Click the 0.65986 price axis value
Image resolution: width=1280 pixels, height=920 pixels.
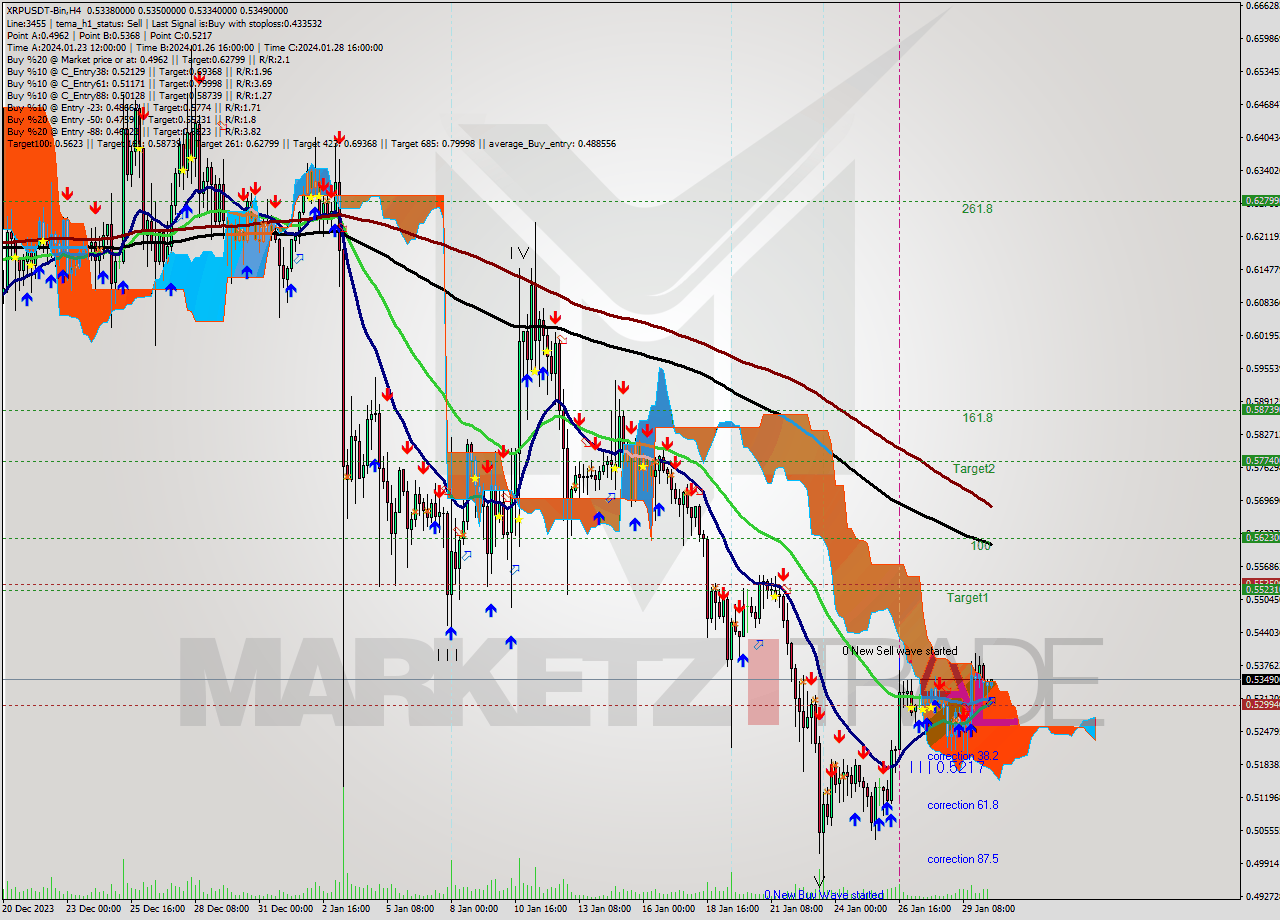click(x=1262, y=39)
